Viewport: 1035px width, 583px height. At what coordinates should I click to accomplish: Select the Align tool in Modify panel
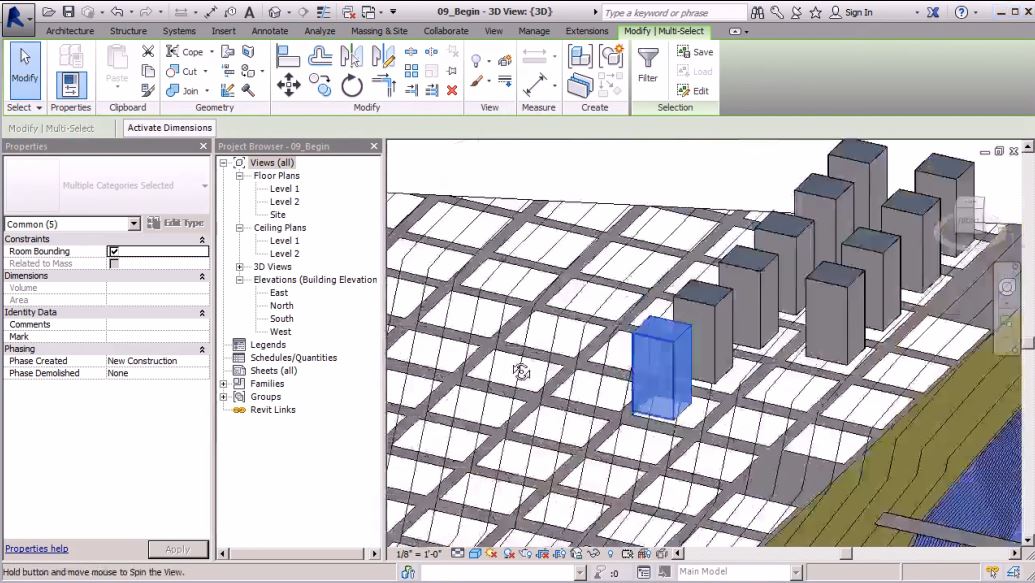point(288,56)
